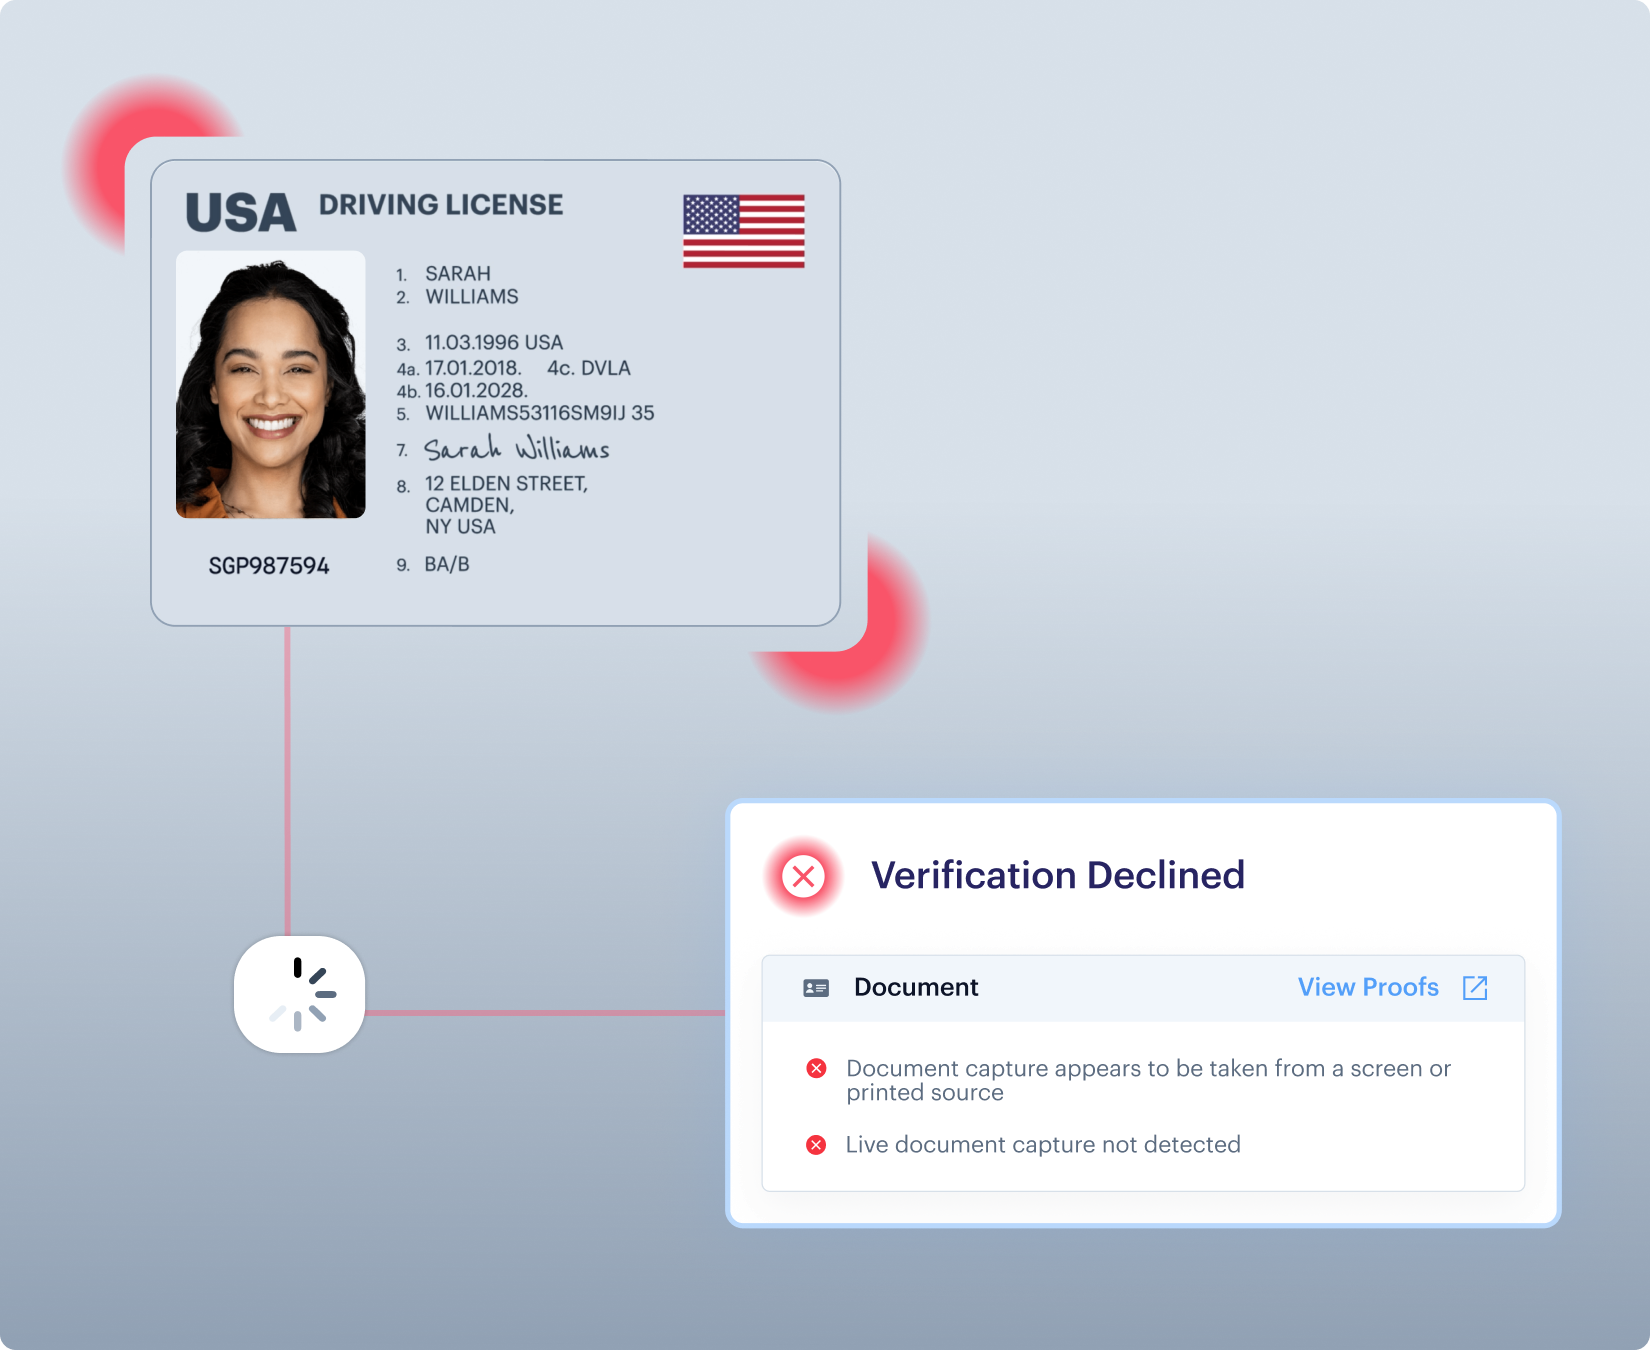Open the external link icon beside View Proofs
This screenshot has width=1650, height=1350.
coord(1475,988)
